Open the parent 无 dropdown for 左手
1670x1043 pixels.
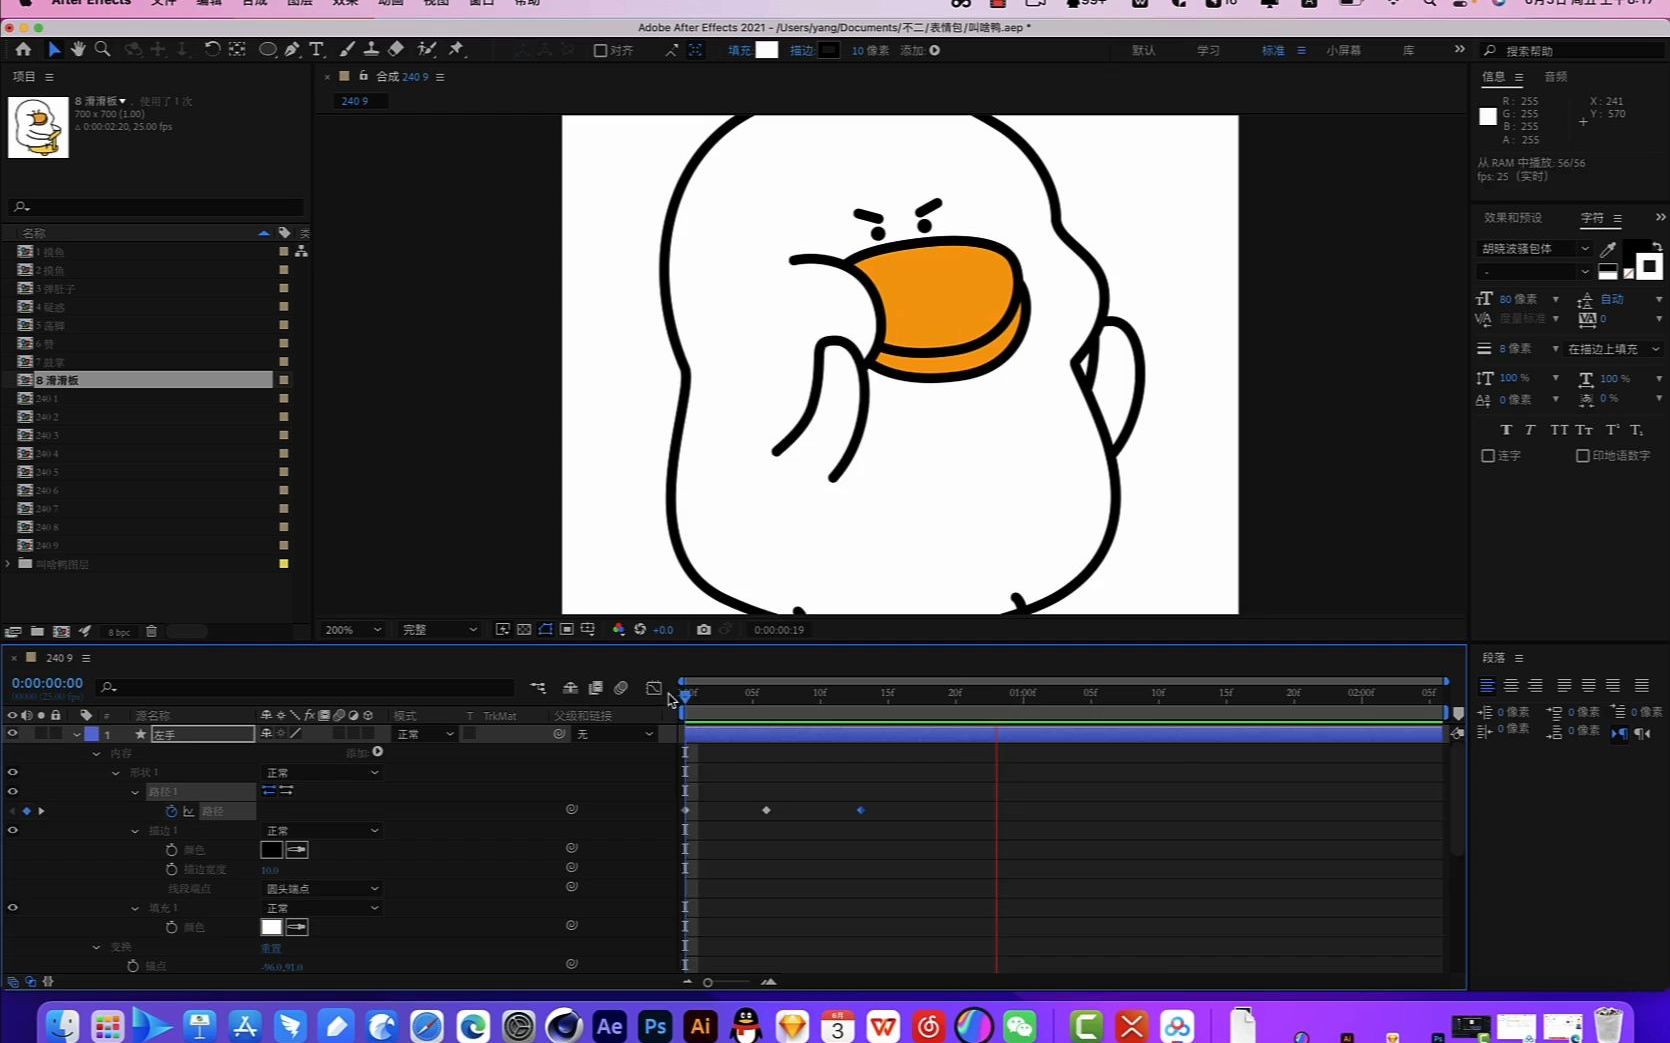pyautogui.click(x=614, y=734)
